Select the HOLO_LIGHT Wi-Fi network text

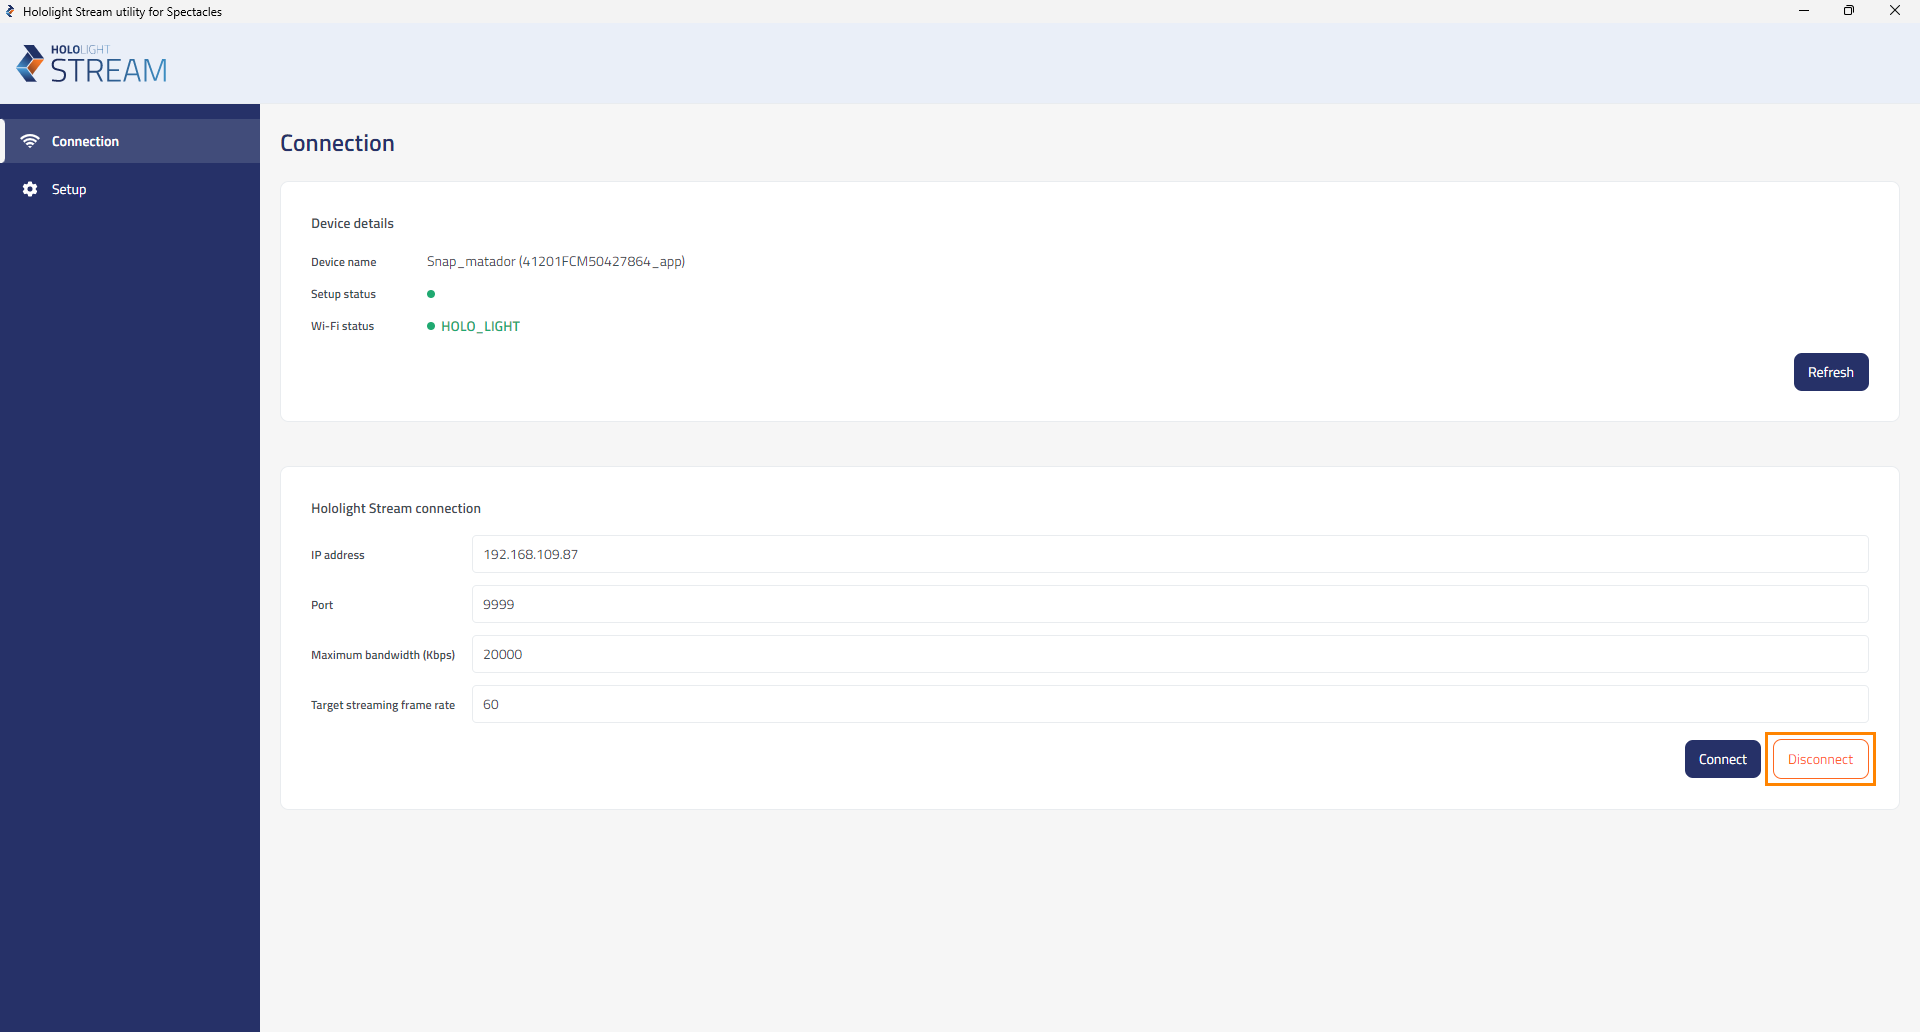click(480, 326)
